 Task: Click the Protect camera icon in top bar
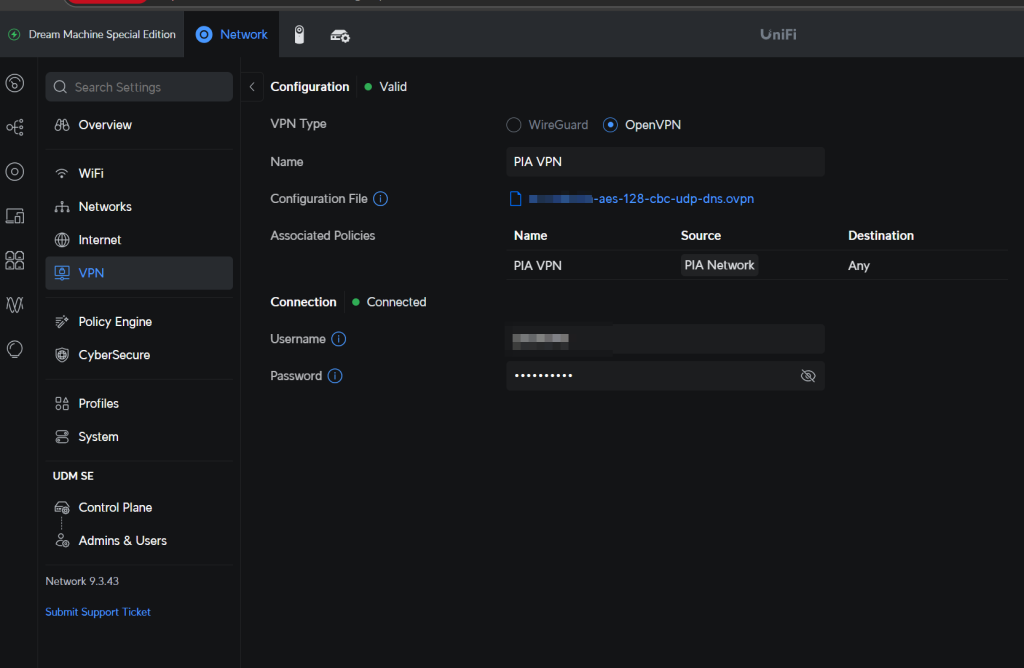pos(299,35)
